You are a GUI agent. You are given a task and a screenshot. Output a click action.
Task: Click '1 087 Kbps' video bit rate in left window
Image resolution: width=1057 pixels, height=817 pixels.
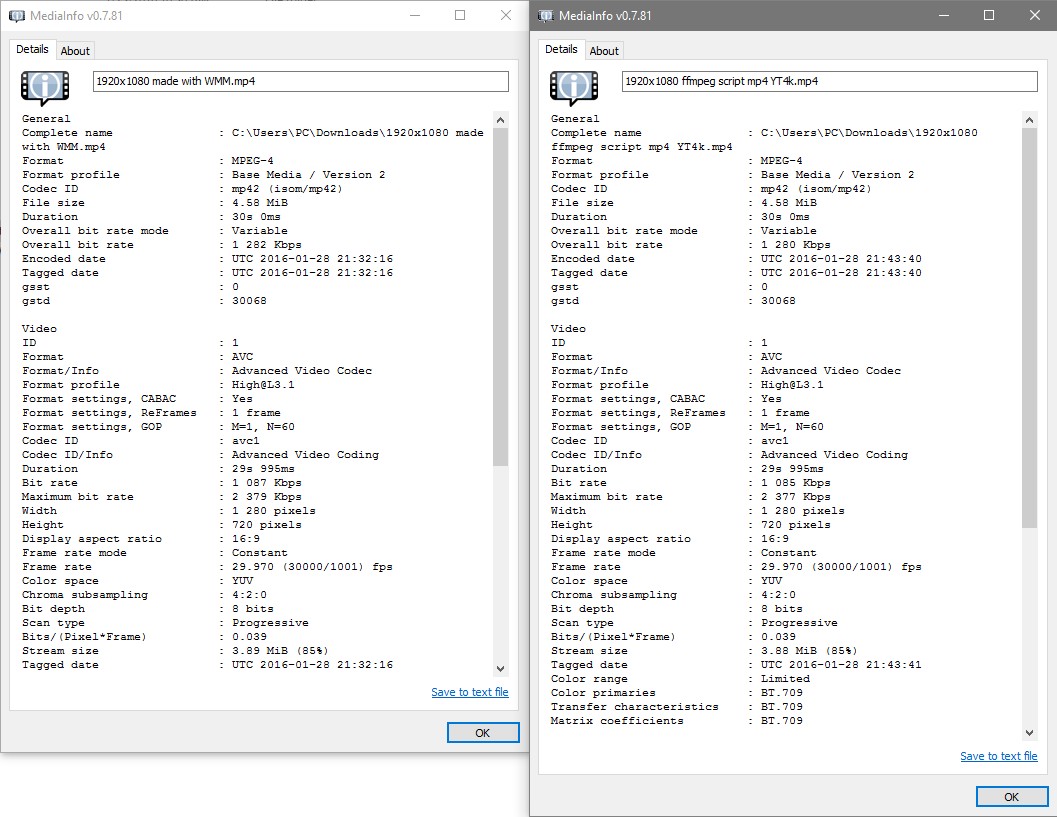click(266, 483)
